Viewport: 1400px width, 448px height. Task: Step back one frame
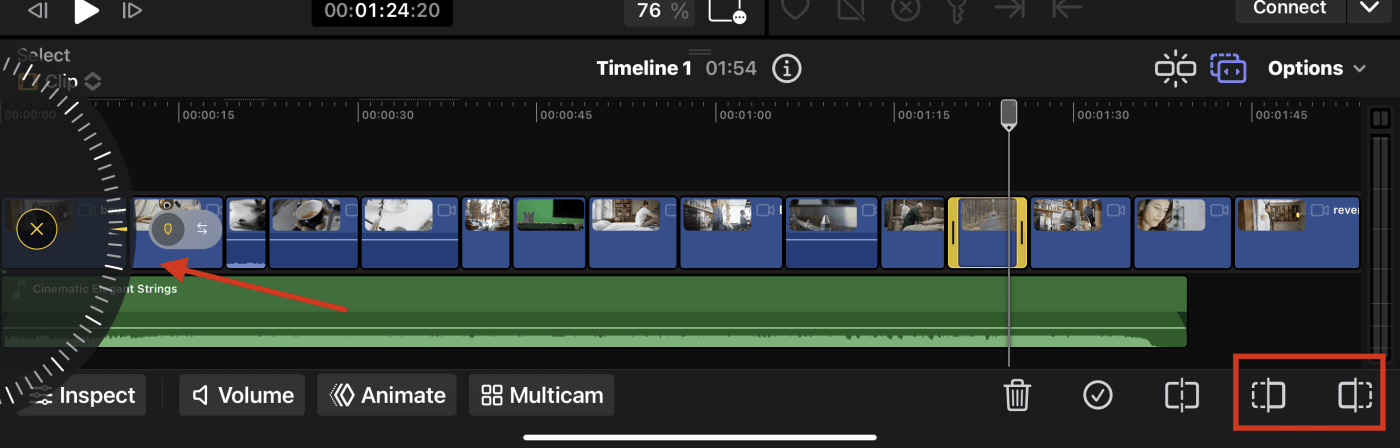(x=38, y=11)
